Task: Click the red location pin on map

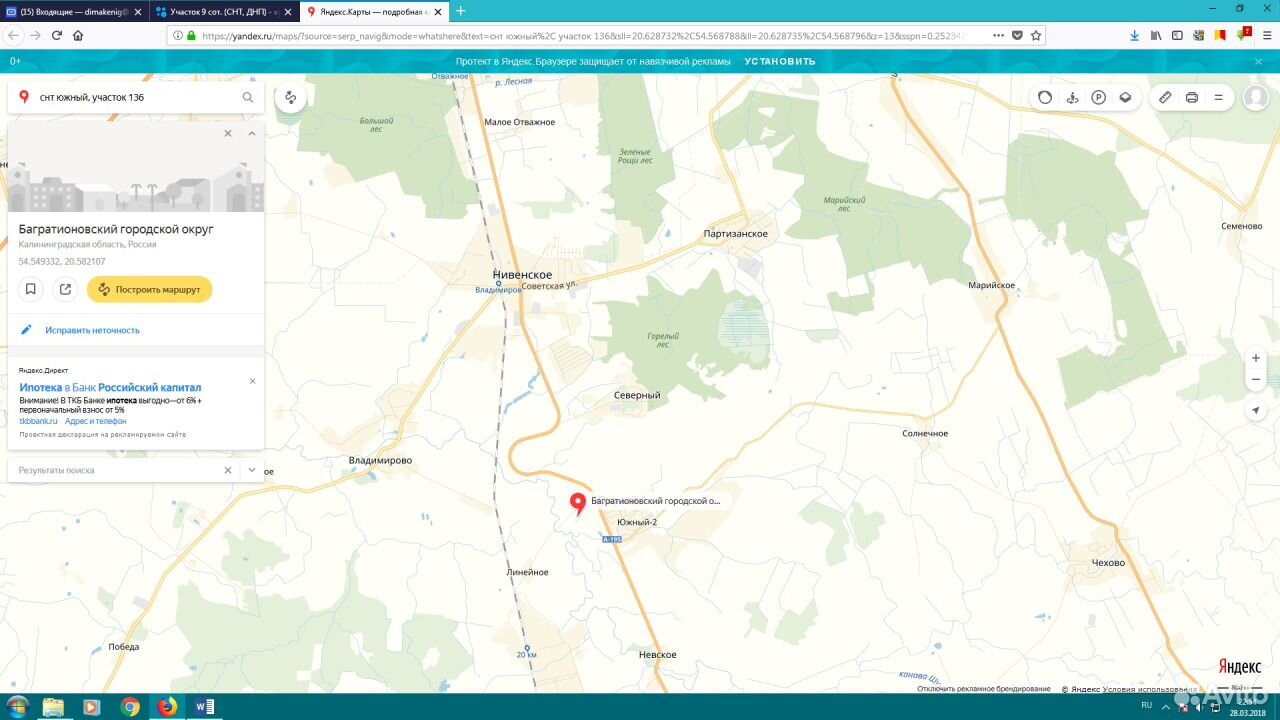Action: (578, 503)
